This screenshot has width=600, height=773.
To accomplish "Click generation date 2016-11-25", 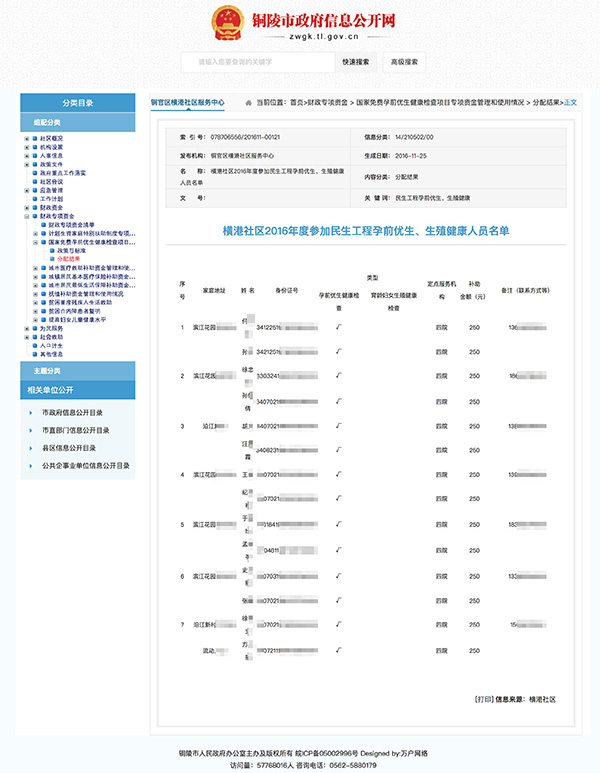I will [x=411, y=156].
